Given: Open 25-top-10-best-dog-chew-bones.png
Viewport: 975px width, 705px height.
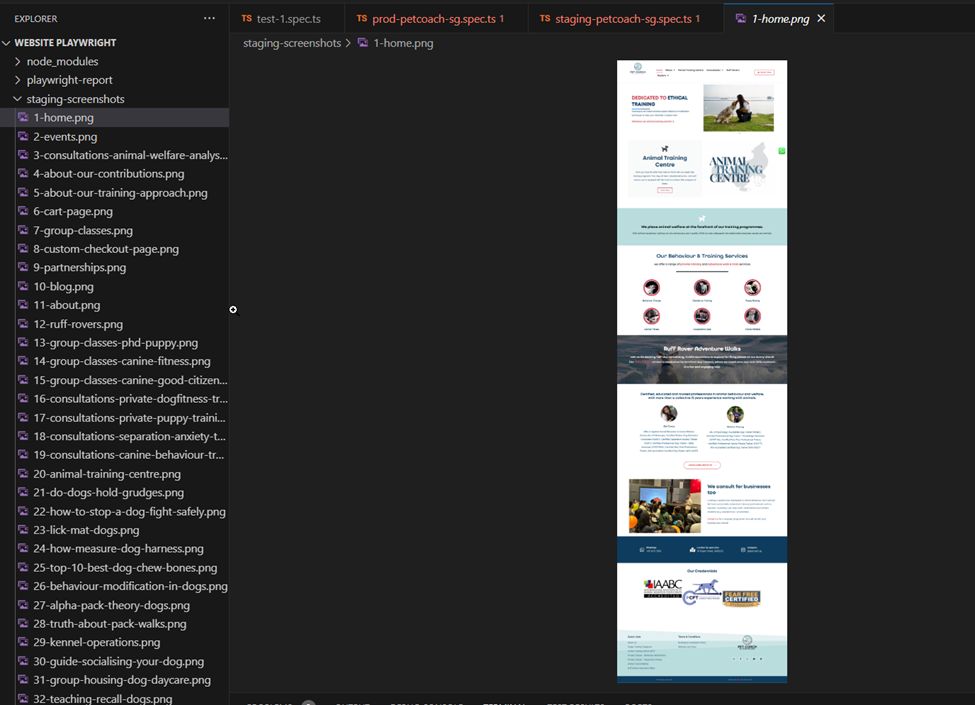Looking at the screenshot, I should [114, 568].
